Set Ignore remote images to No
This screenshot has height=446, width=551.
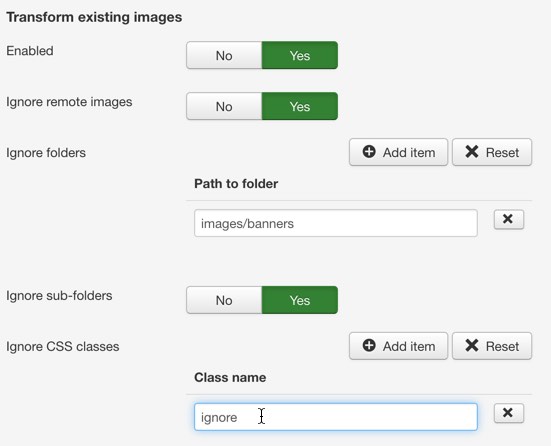click(x=224, y=106)
